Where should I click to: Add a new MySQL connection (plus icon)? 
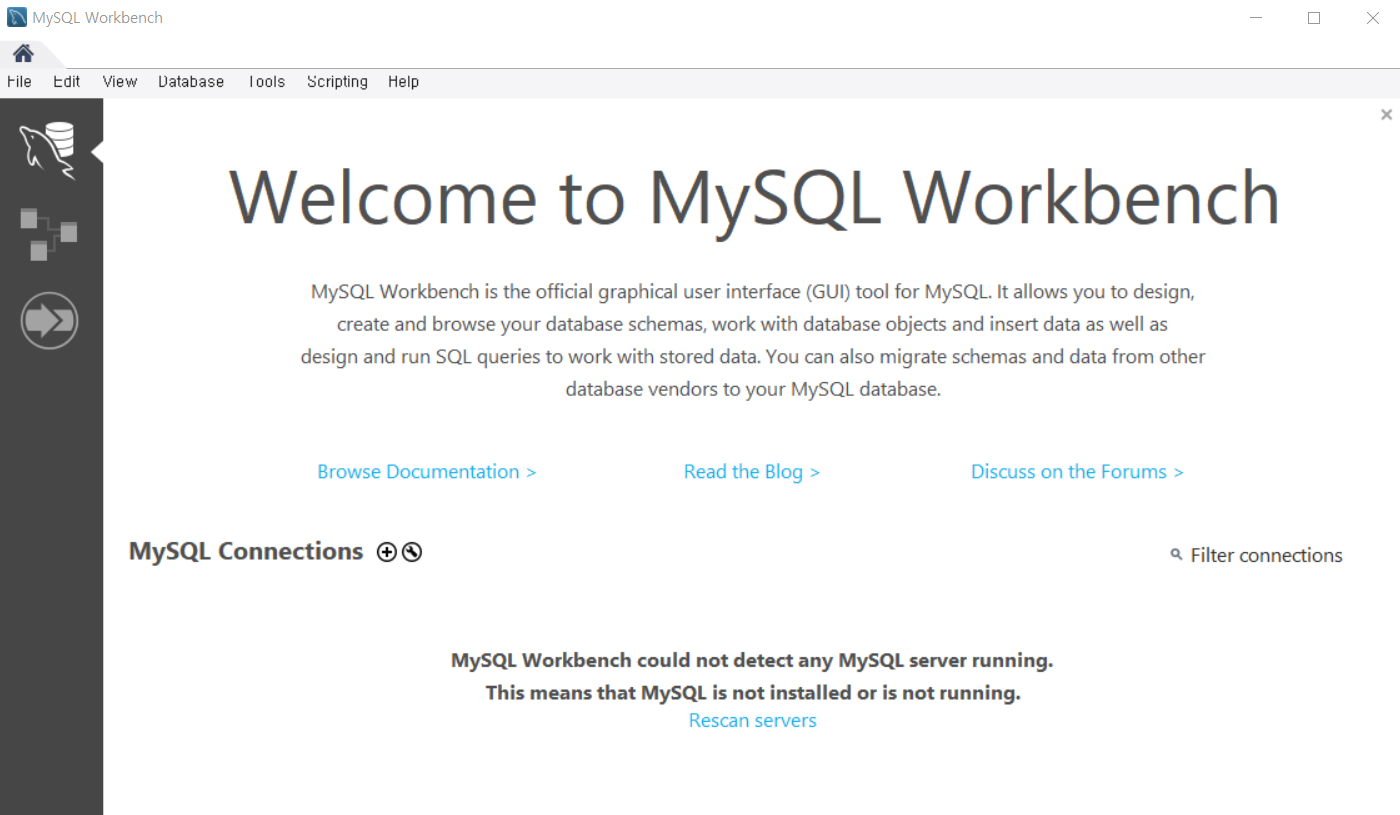[x=387, y=552]
